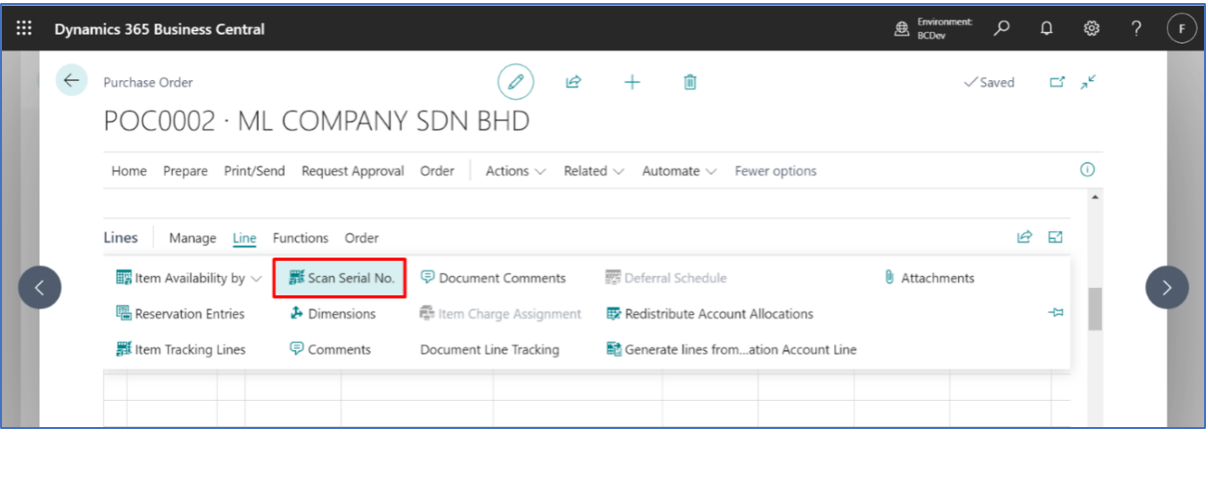
Task: Open Item Availability by dropdown
Action: [x=189, y=278]
